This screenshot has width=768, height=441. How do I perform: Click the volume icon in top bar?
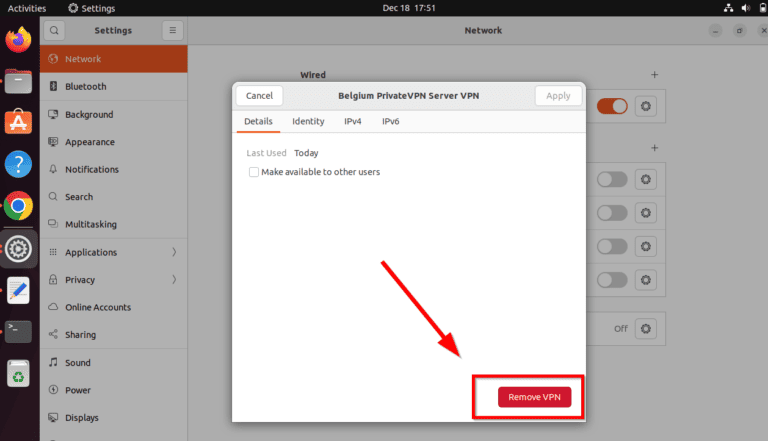[x=745, y=8]
